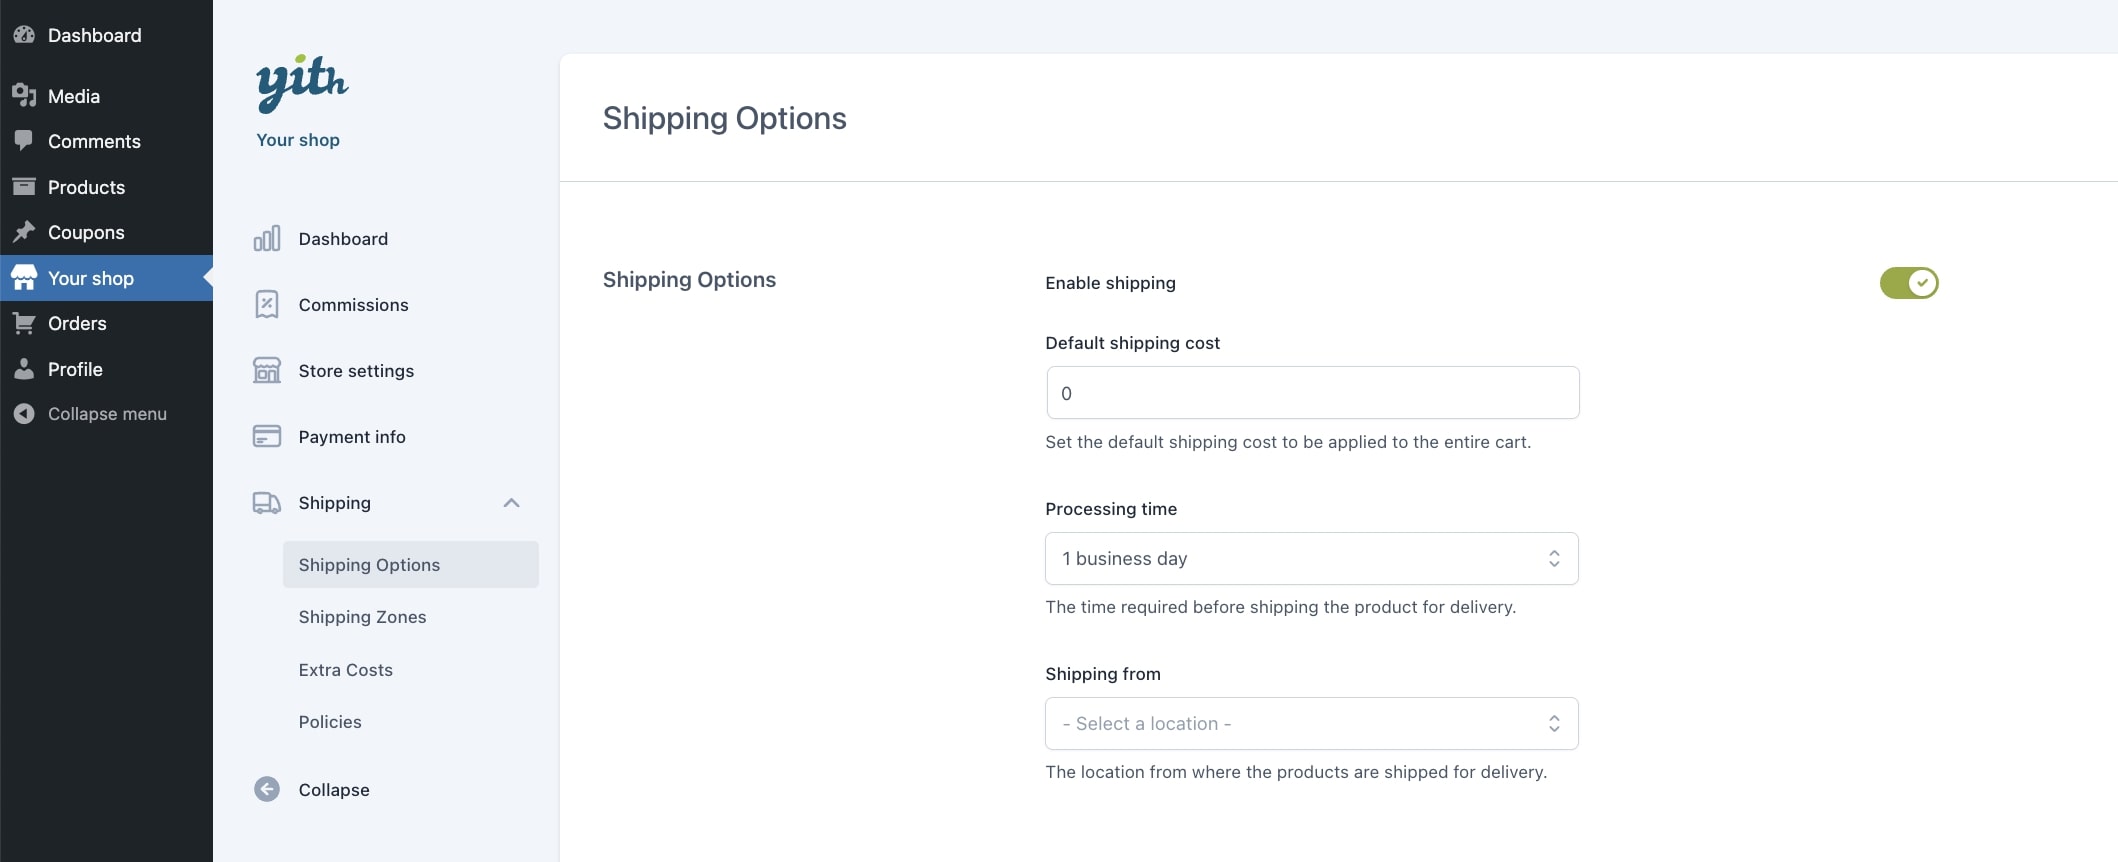2118x862 pixels.
Task: Click 'Set the default shipping cost' description
Action: coord(1288,442)
